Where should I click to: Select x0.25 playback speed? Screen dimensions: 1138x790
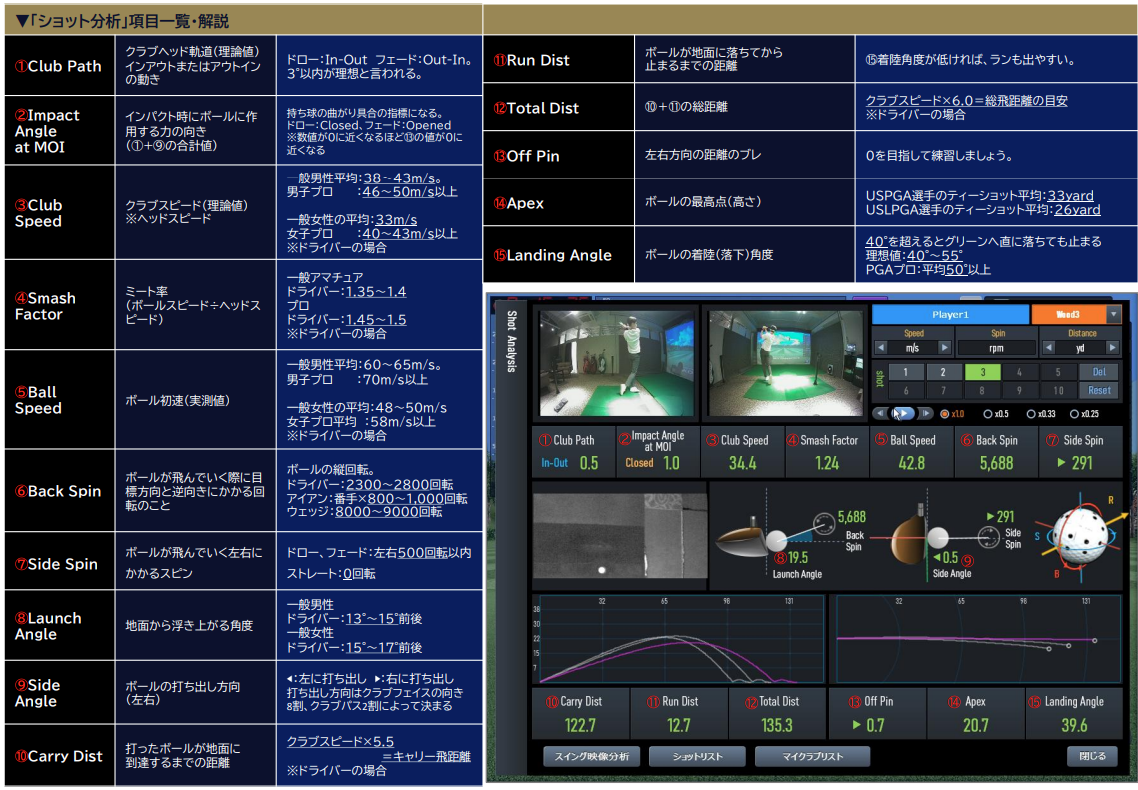tap(1074, 413)
